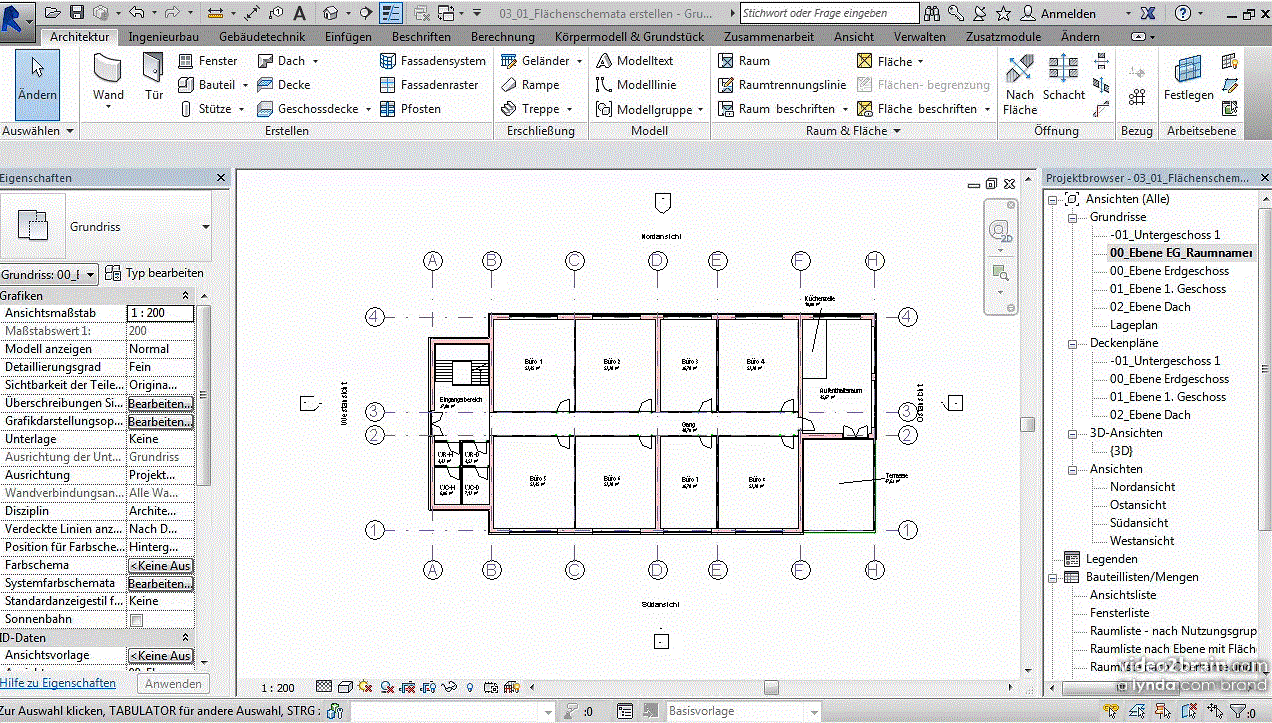Viewport: 1272px width, 723px height.
Task: Switch to the Ansicht ribbon tab
Action: click(x=853, y=37)
